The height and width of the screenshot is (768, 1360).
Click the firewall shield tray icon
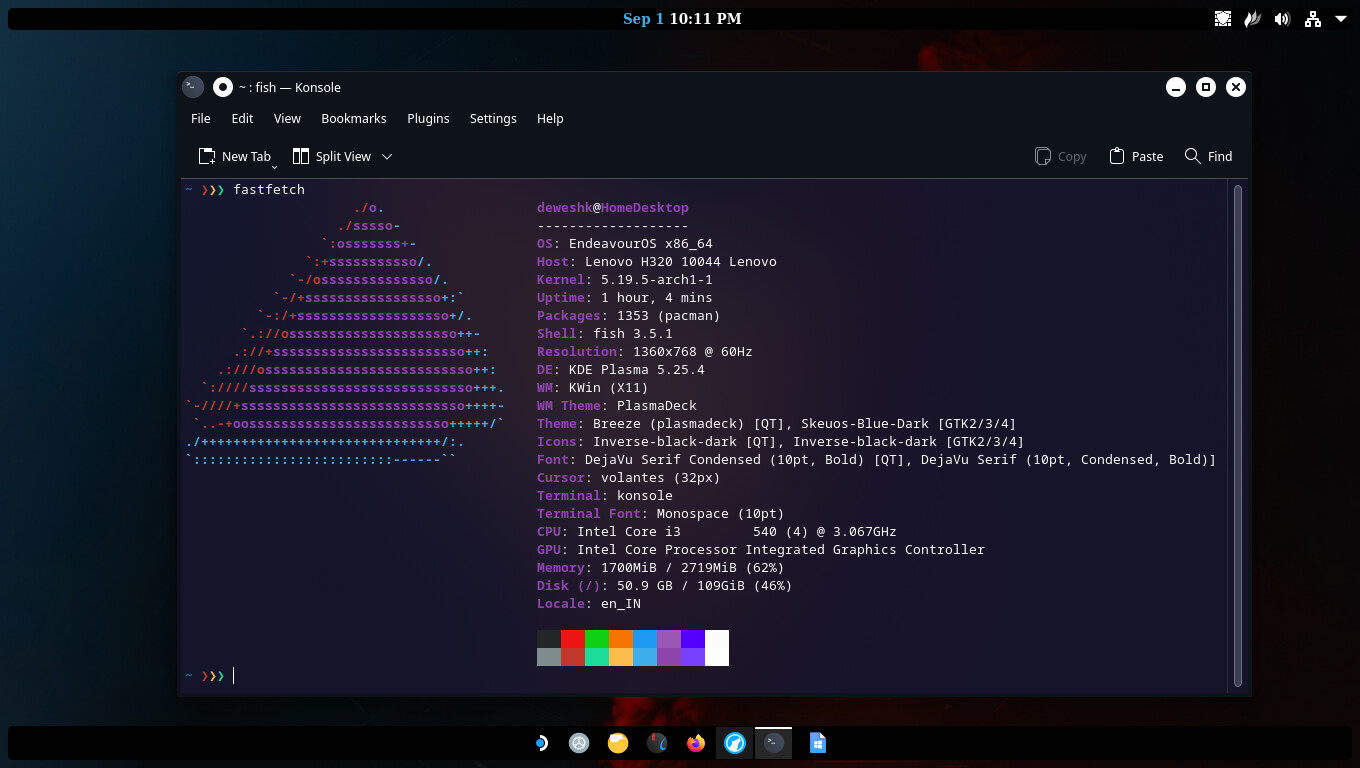click(1223, 18)
